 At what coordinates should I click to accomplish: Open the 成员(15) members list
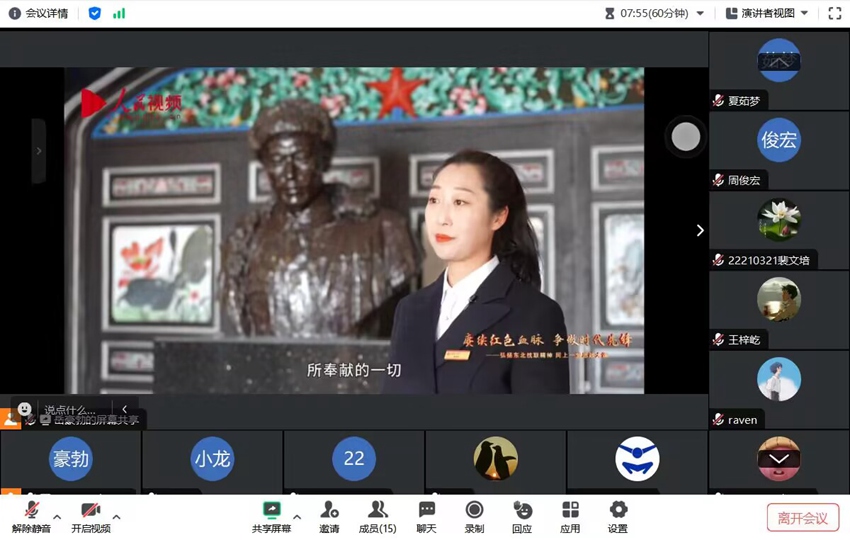click(x=377, y=516)
